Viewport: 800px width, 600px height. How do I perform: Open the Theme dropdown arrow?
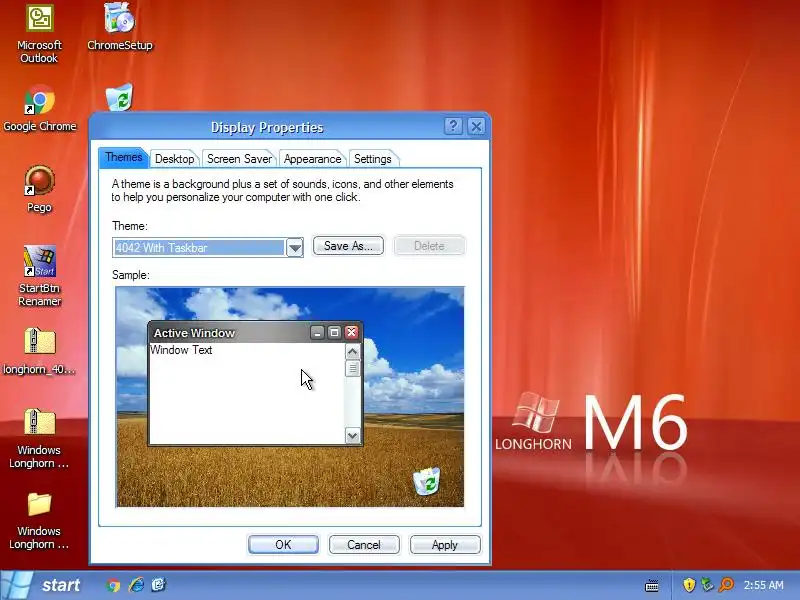(x=294, y=248)
